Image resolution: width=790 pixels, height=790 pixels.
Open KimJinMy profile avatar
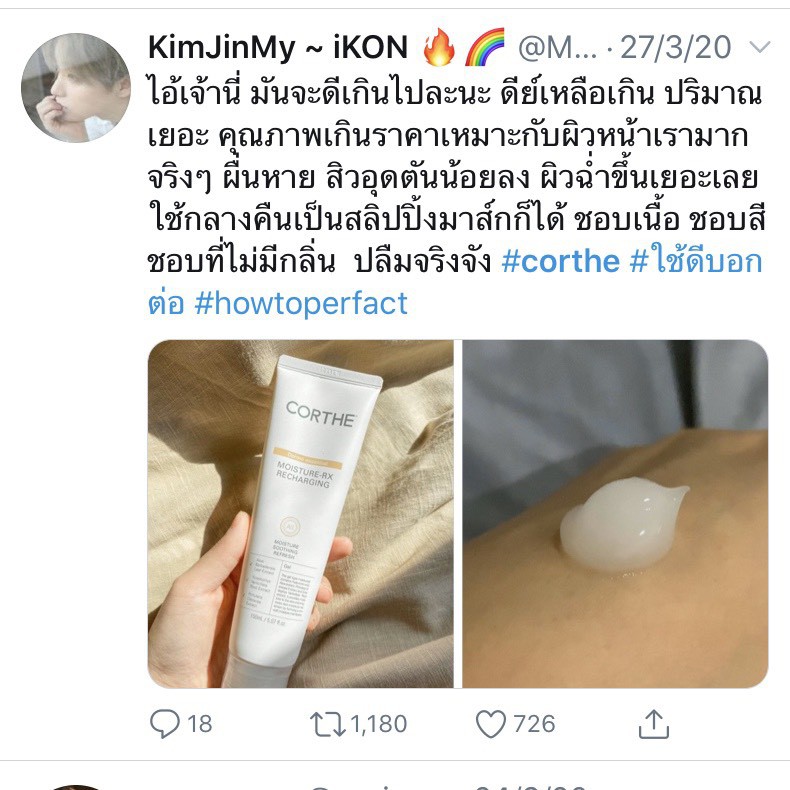76,88
